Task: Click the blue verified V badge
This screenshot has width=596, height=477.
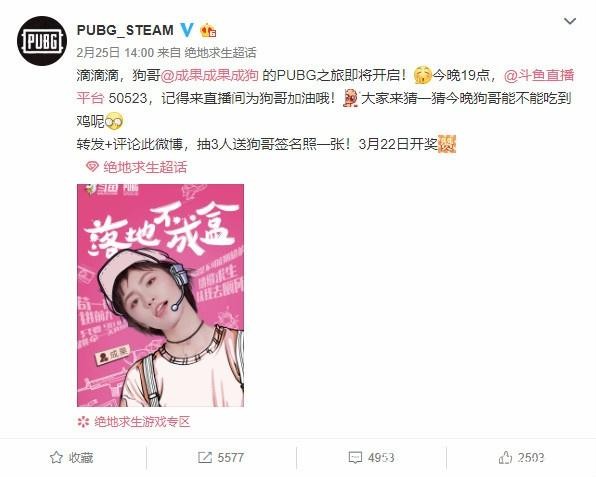Action: (x=187, y=29)
